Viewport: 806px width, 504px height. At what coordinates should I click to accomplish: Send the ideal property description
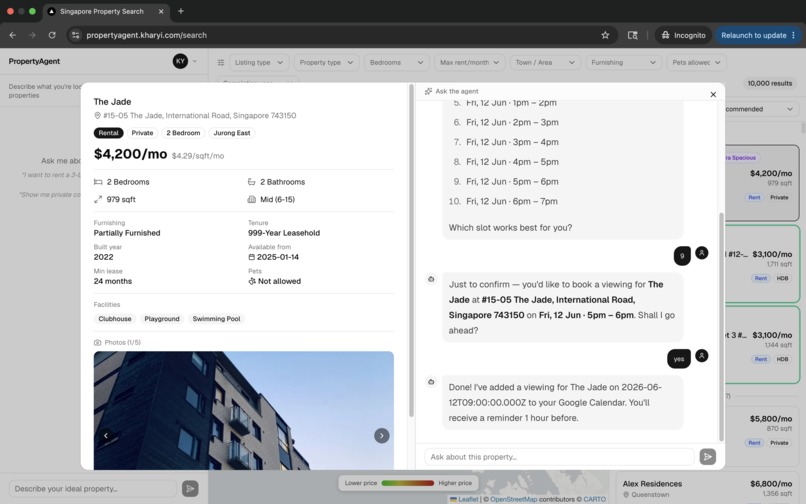coord(190,489)
